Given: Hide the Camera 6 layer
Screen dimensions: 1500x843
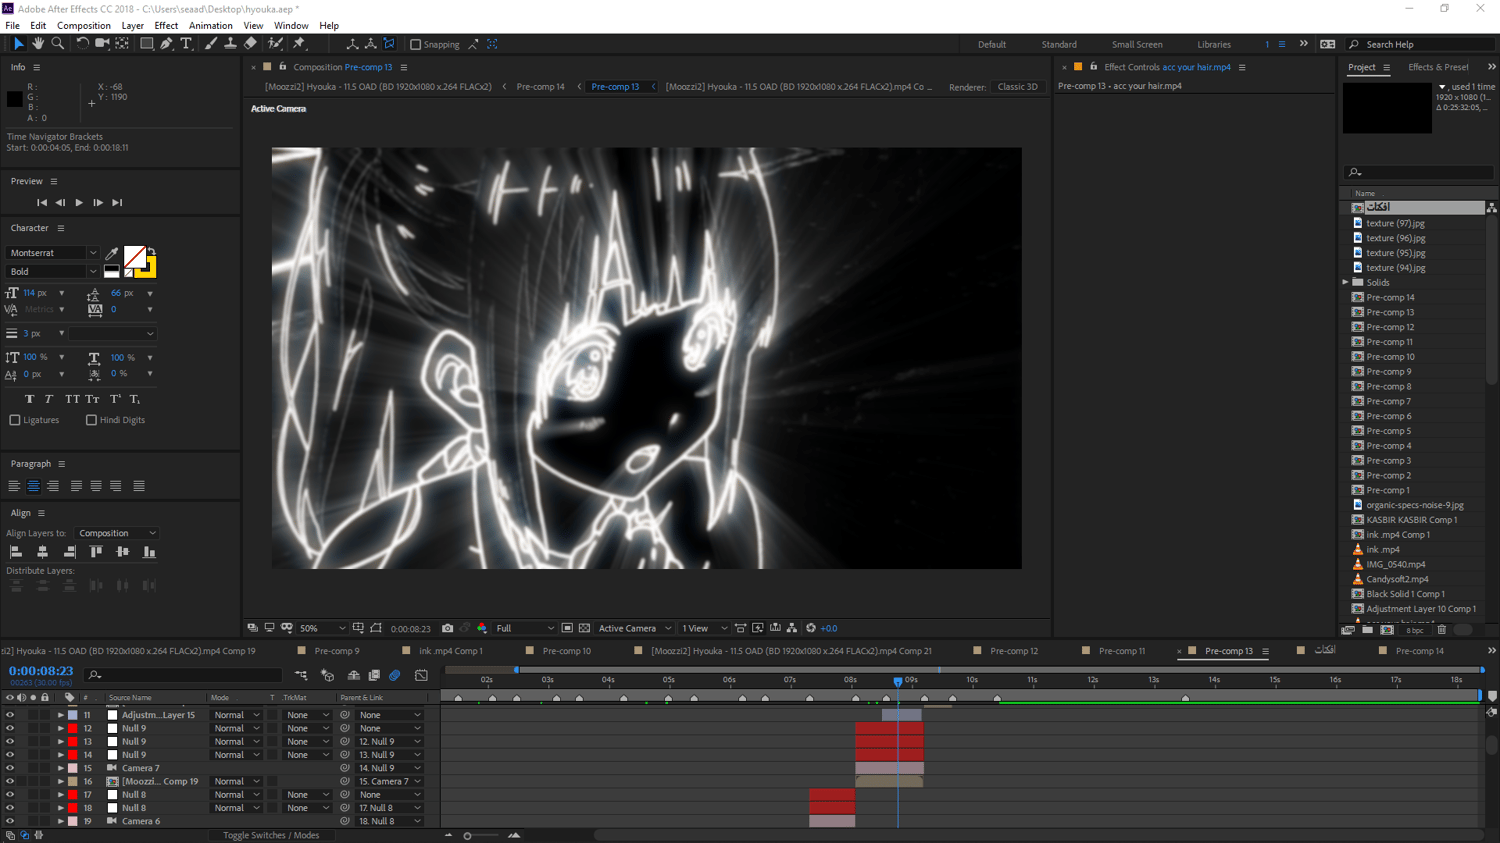Looking at the screenshot, I should [10, 821].
